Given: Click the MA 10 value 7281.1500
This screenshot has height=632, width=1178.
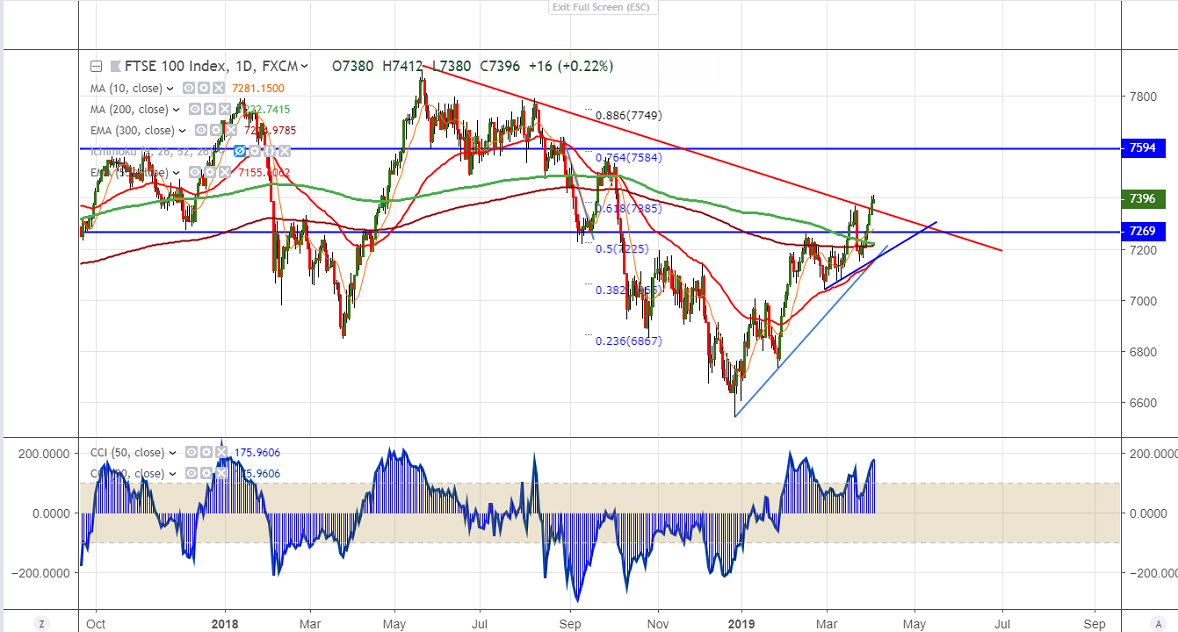Looking at the screenshot, I should [258, 89].
